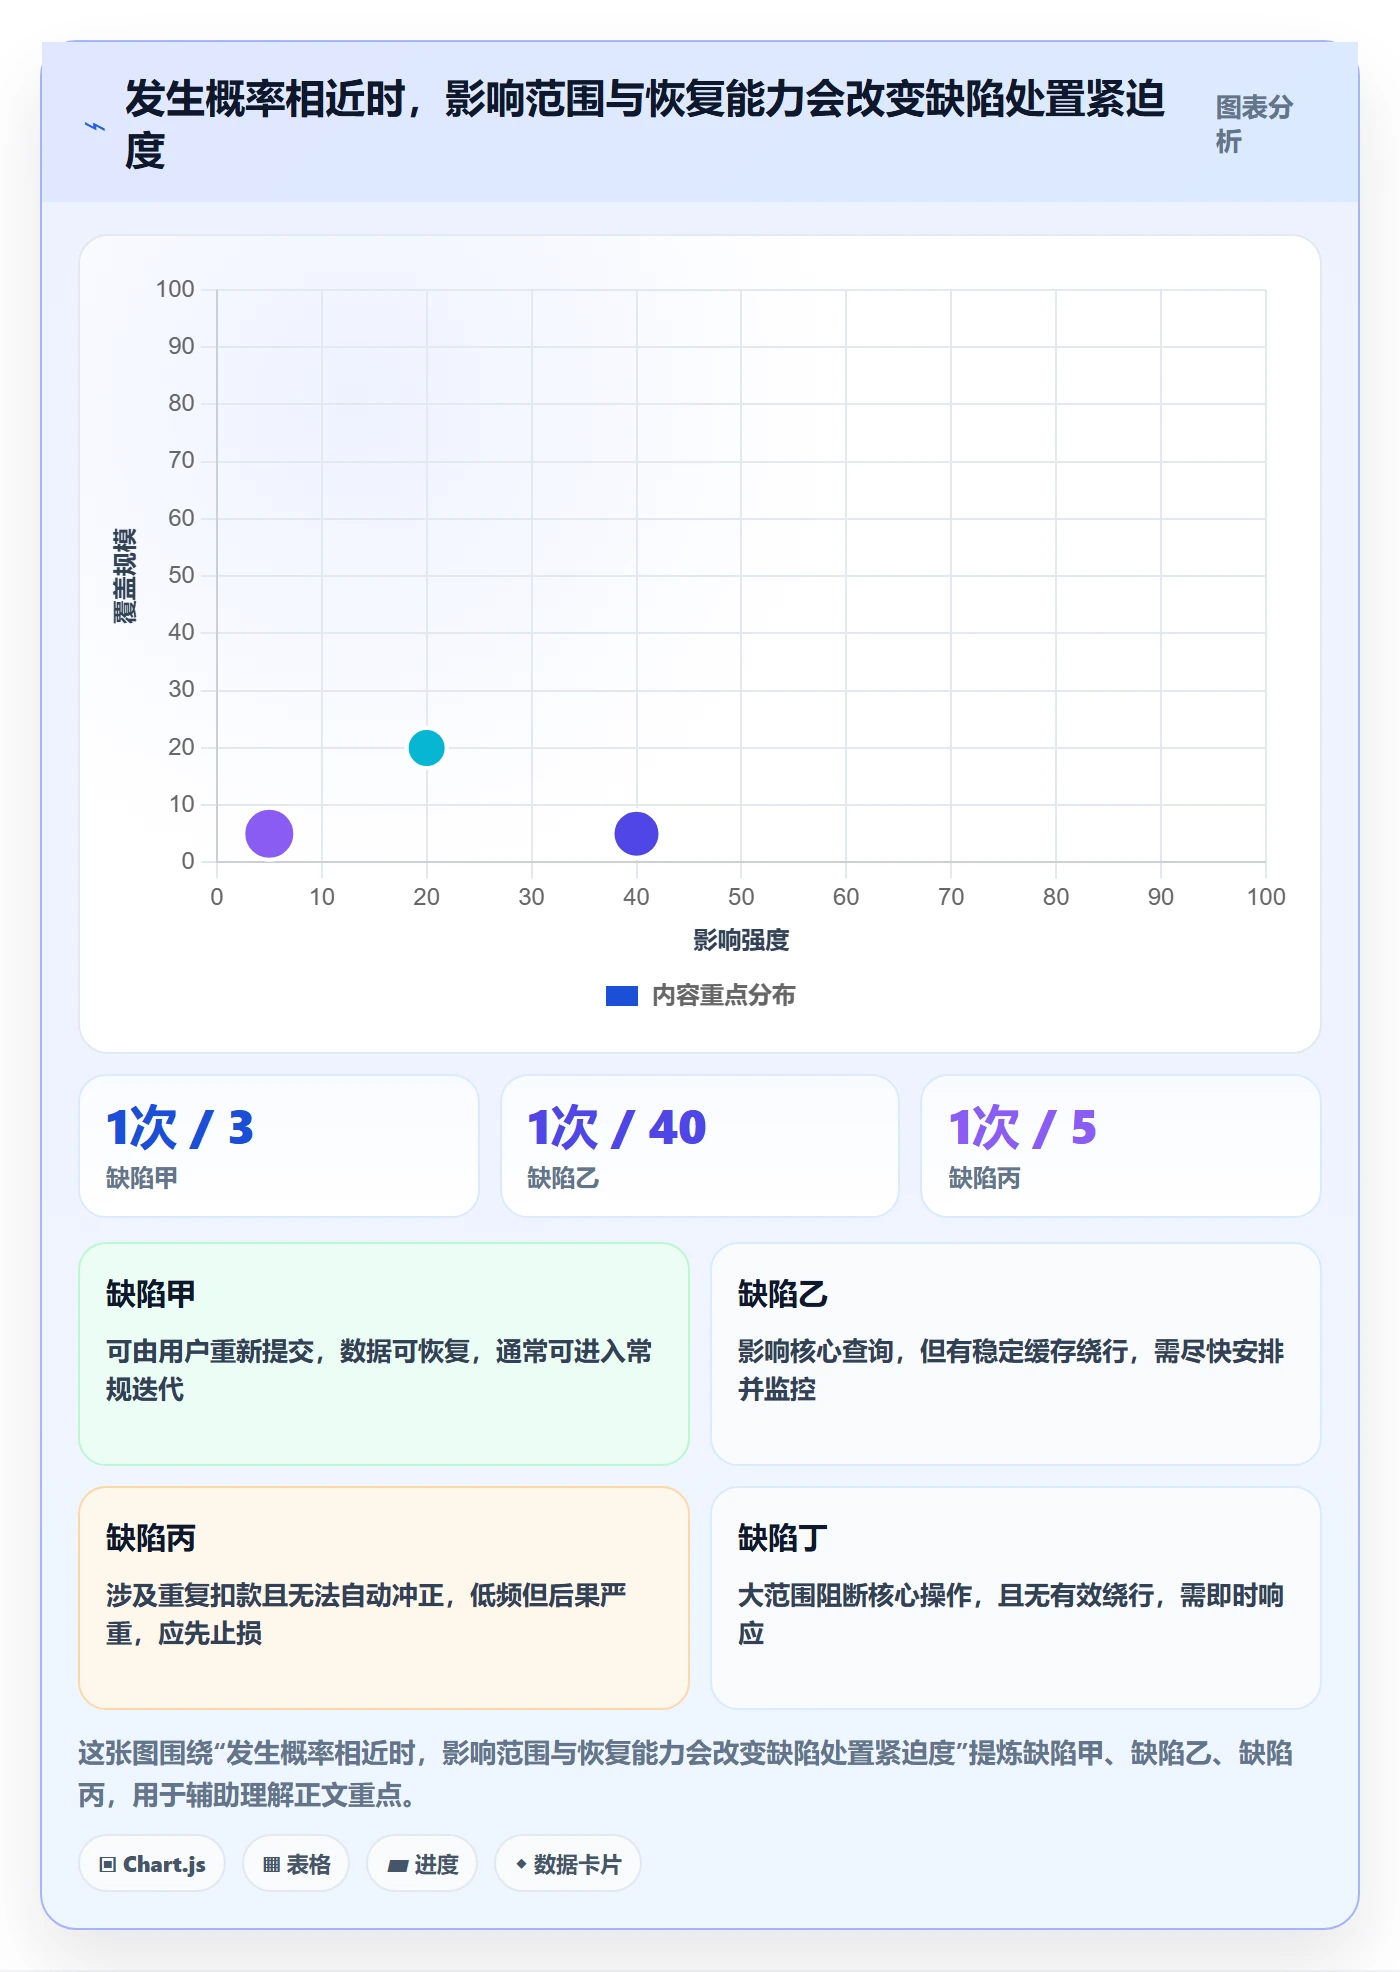Click the grid icon in the 表格 tag
This screenshot has width=1400, height=1972.
pyautogui.click(x=271, y=1865)
